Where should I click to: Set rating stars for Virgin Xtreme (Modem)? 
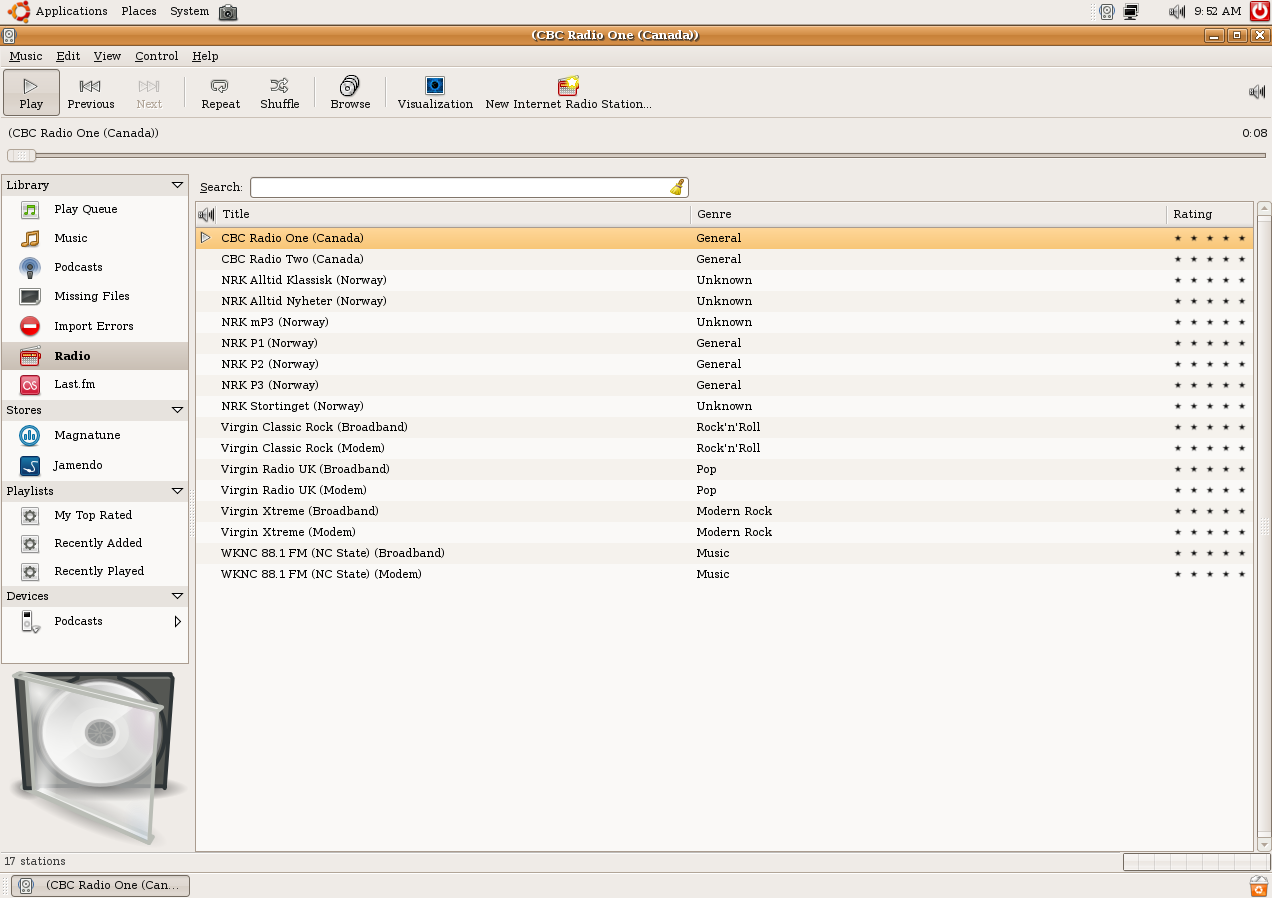tap(1210, 532)
